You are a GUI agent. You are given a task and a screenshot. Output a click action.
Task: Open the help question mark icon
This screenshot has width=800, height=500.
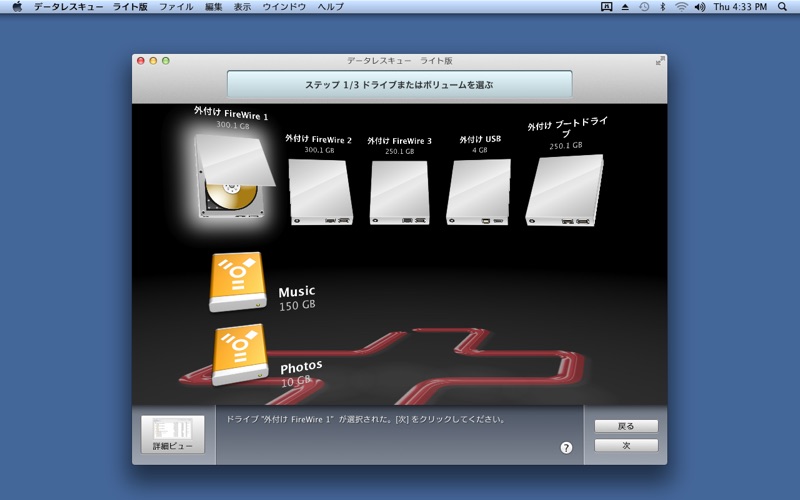(x=566, y=447)
